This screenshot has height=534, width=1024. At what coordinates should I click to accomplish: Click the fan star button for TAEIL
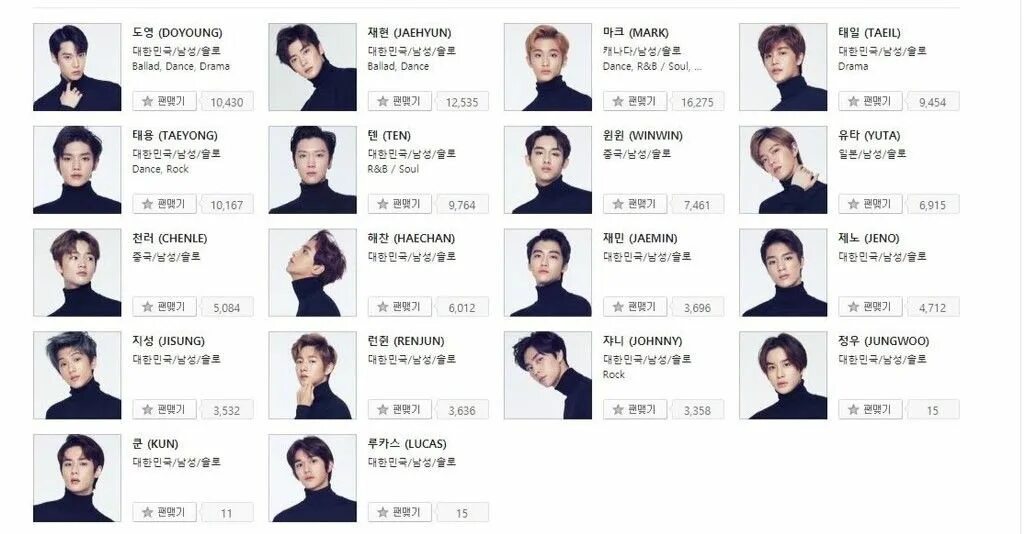869,101
